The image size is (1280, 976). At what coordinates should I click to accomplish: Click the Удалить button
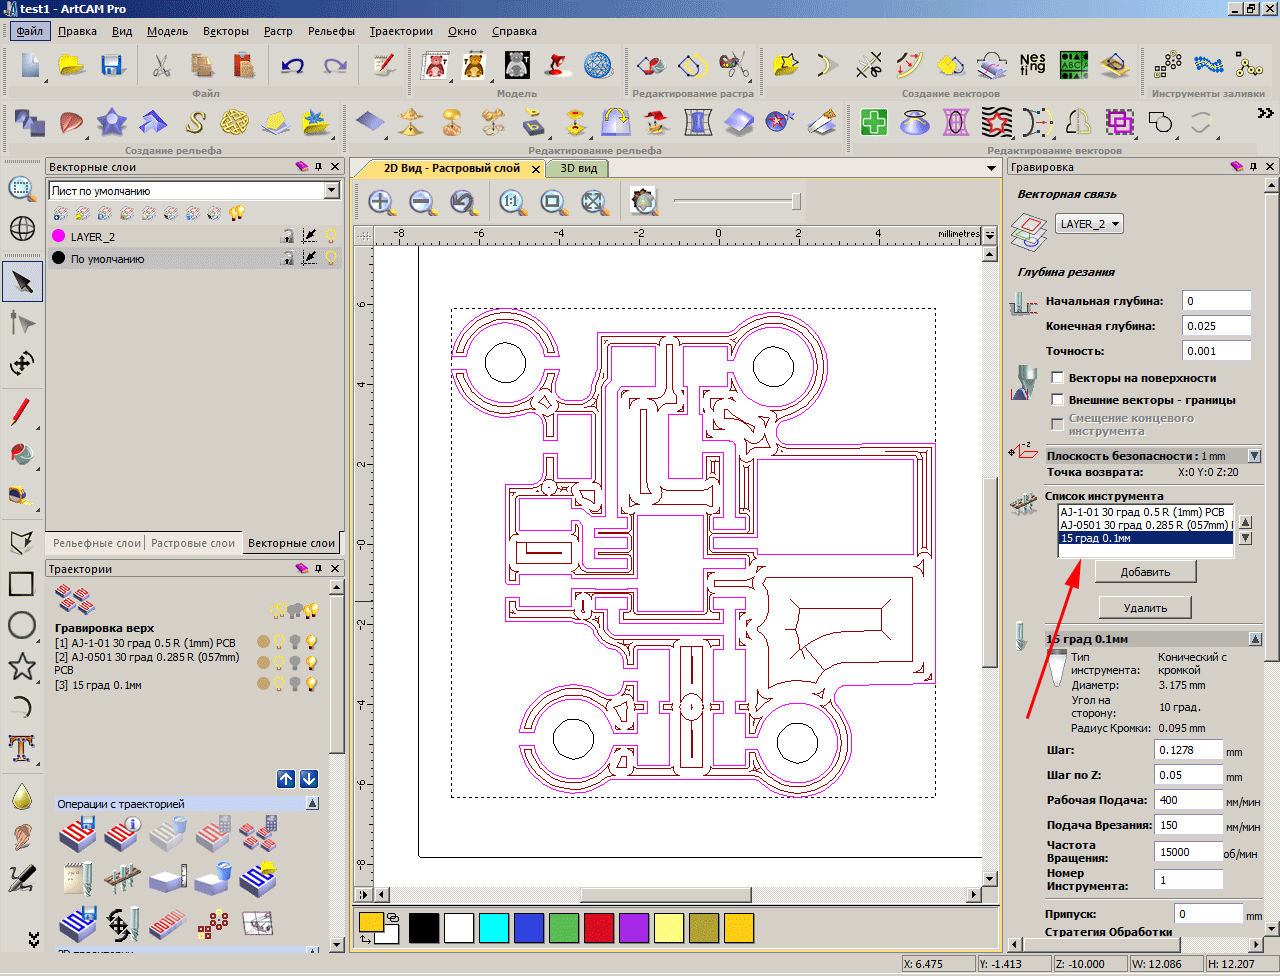click(x=1145, y=607)
